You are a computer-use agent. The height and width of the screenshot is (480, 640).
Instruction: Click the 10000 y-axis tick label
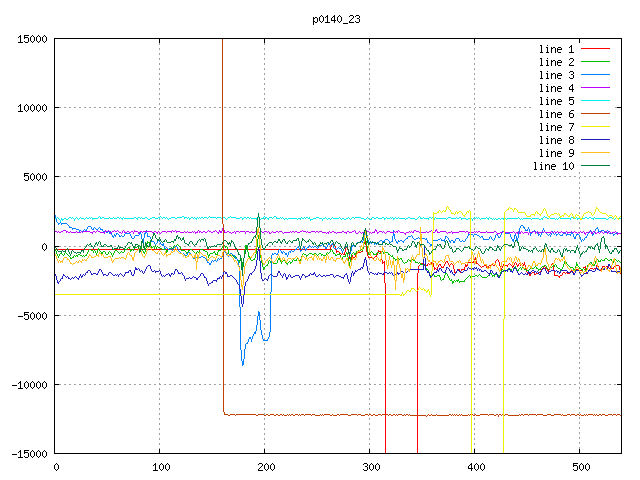pyautogui.click(x=31, y=108)
